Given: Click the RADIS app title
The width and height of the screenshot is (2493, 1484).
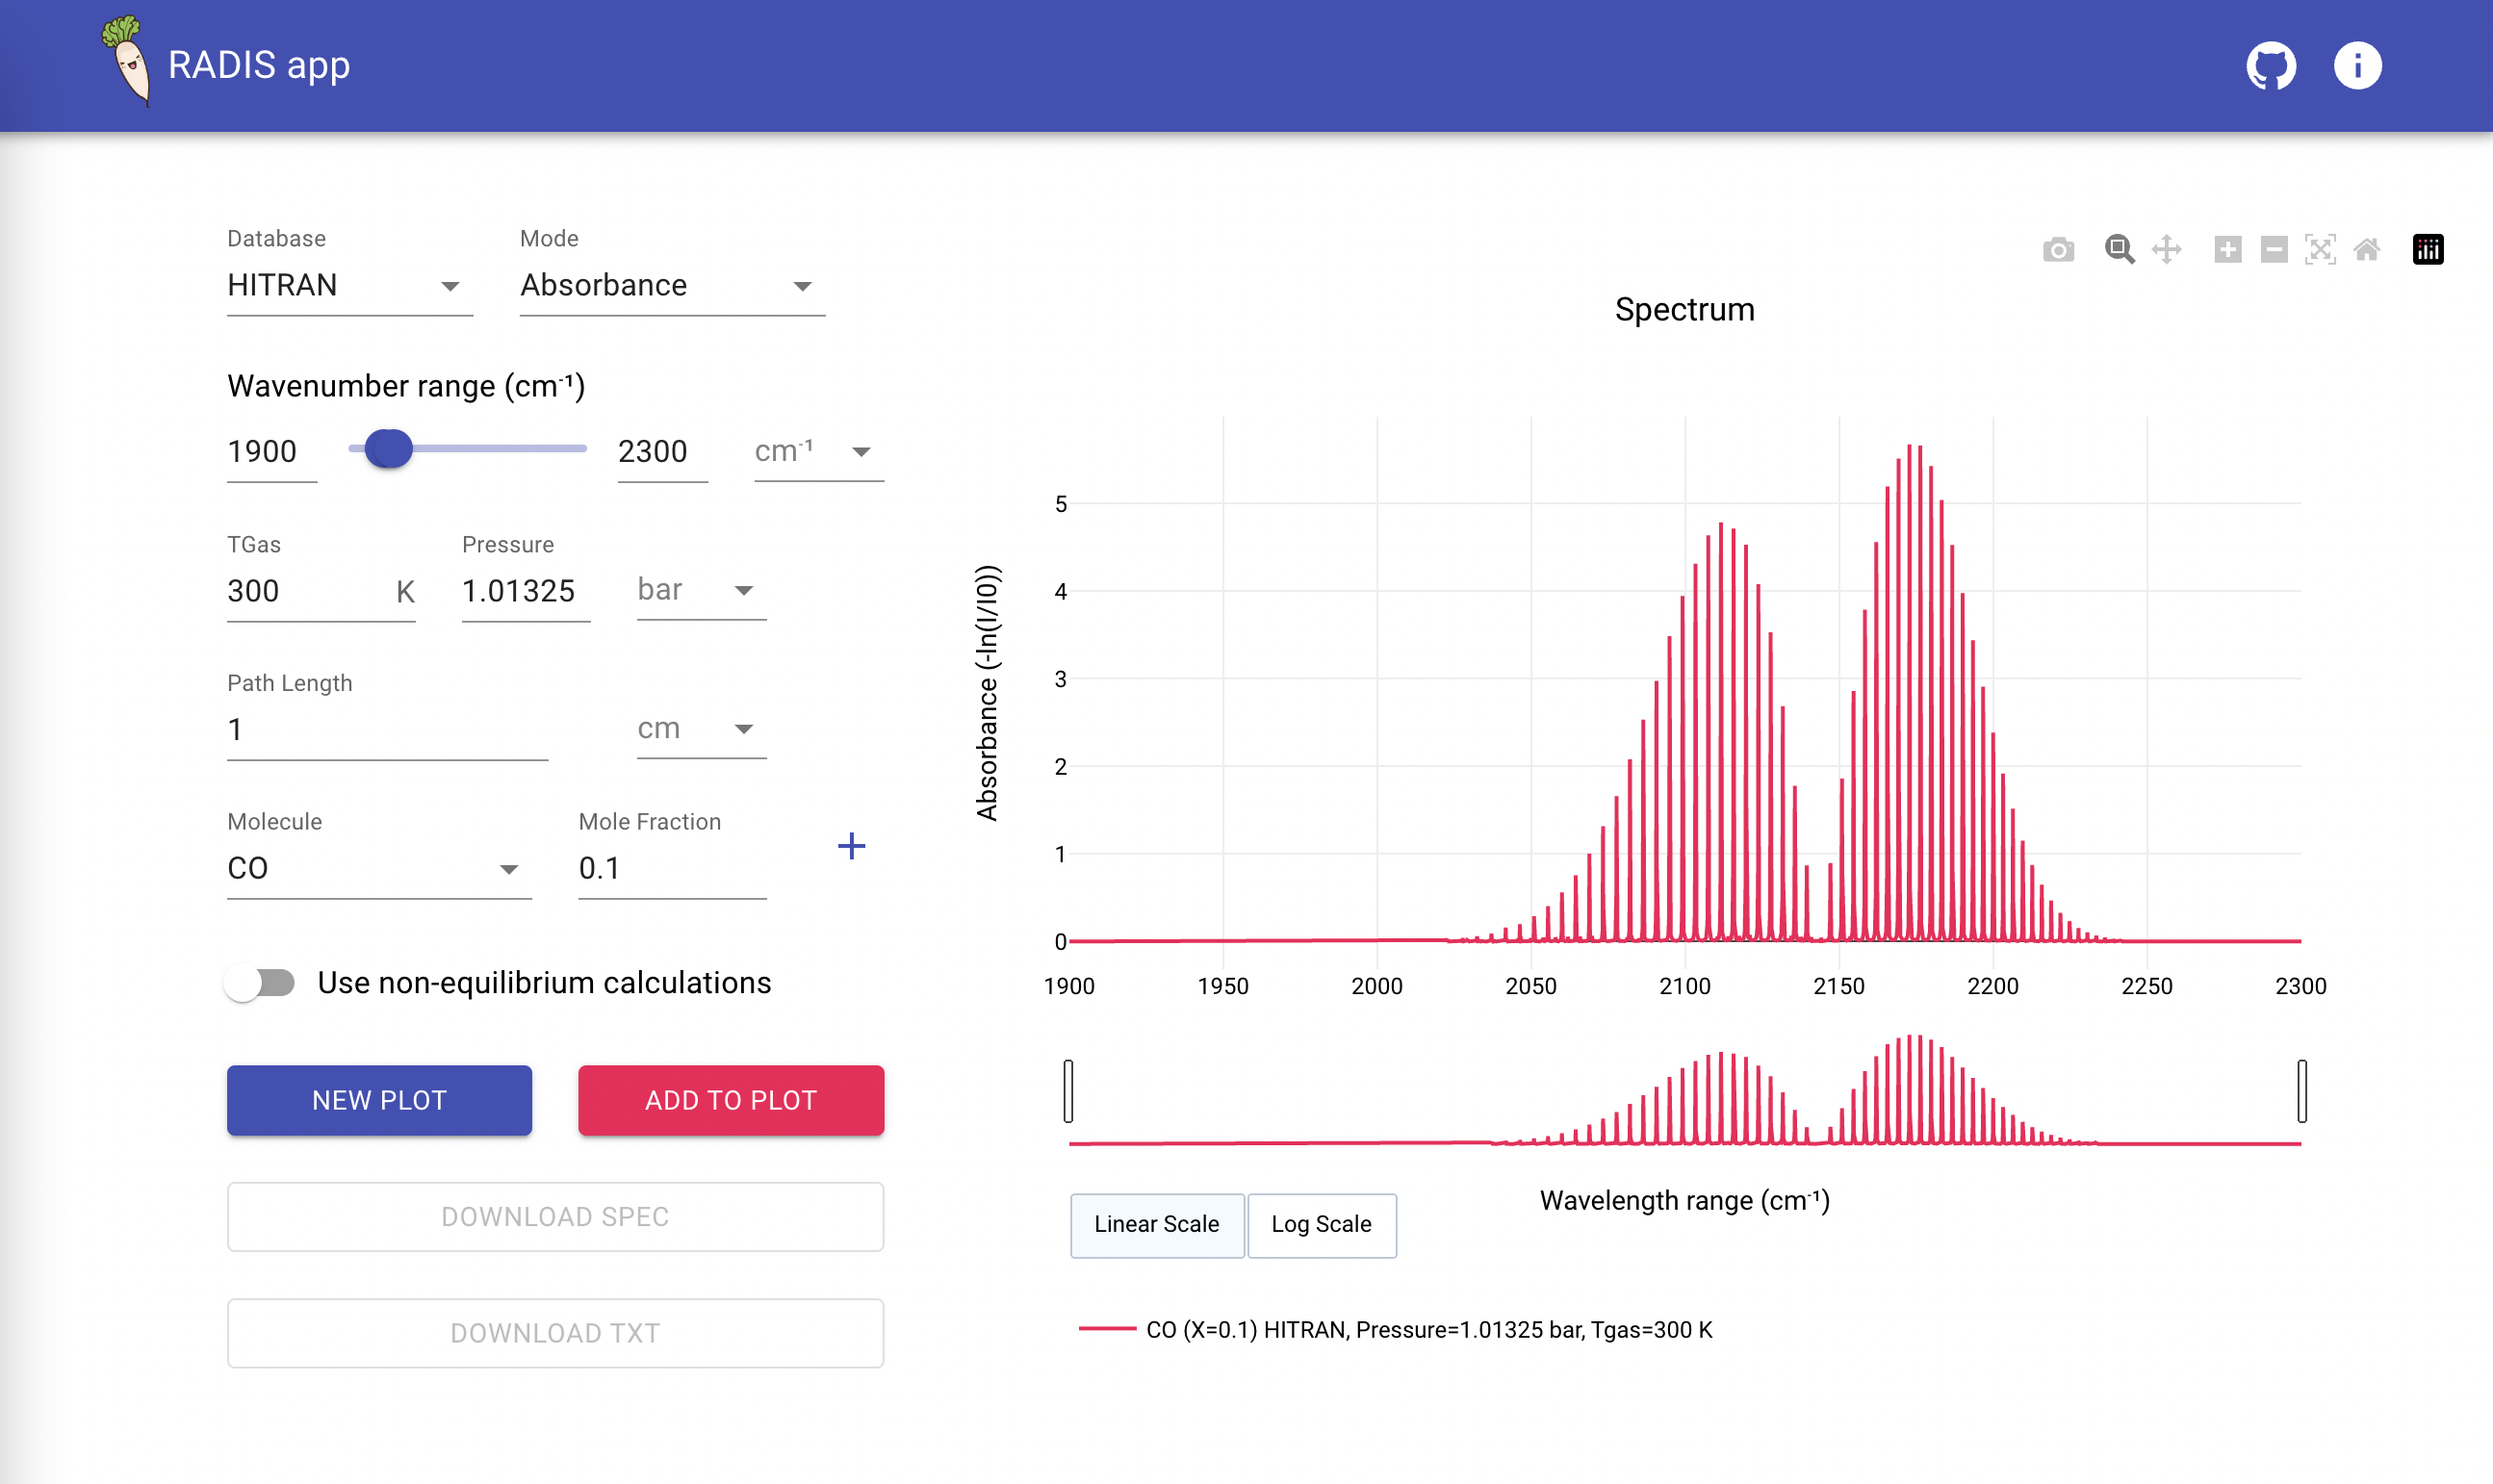Looking at the screenshot, I should [259, 65].
